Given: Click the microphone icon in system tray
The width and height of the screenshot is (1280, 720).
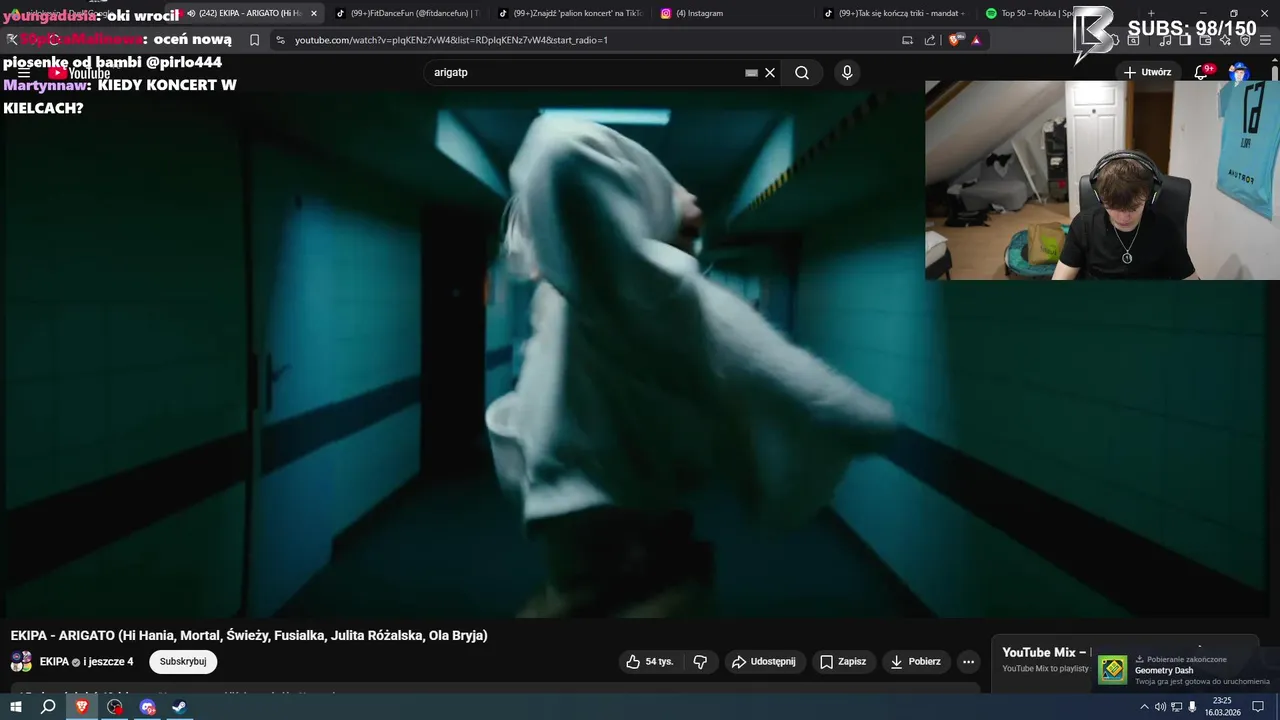Looking at the screenshot, I should point(1192,707).
